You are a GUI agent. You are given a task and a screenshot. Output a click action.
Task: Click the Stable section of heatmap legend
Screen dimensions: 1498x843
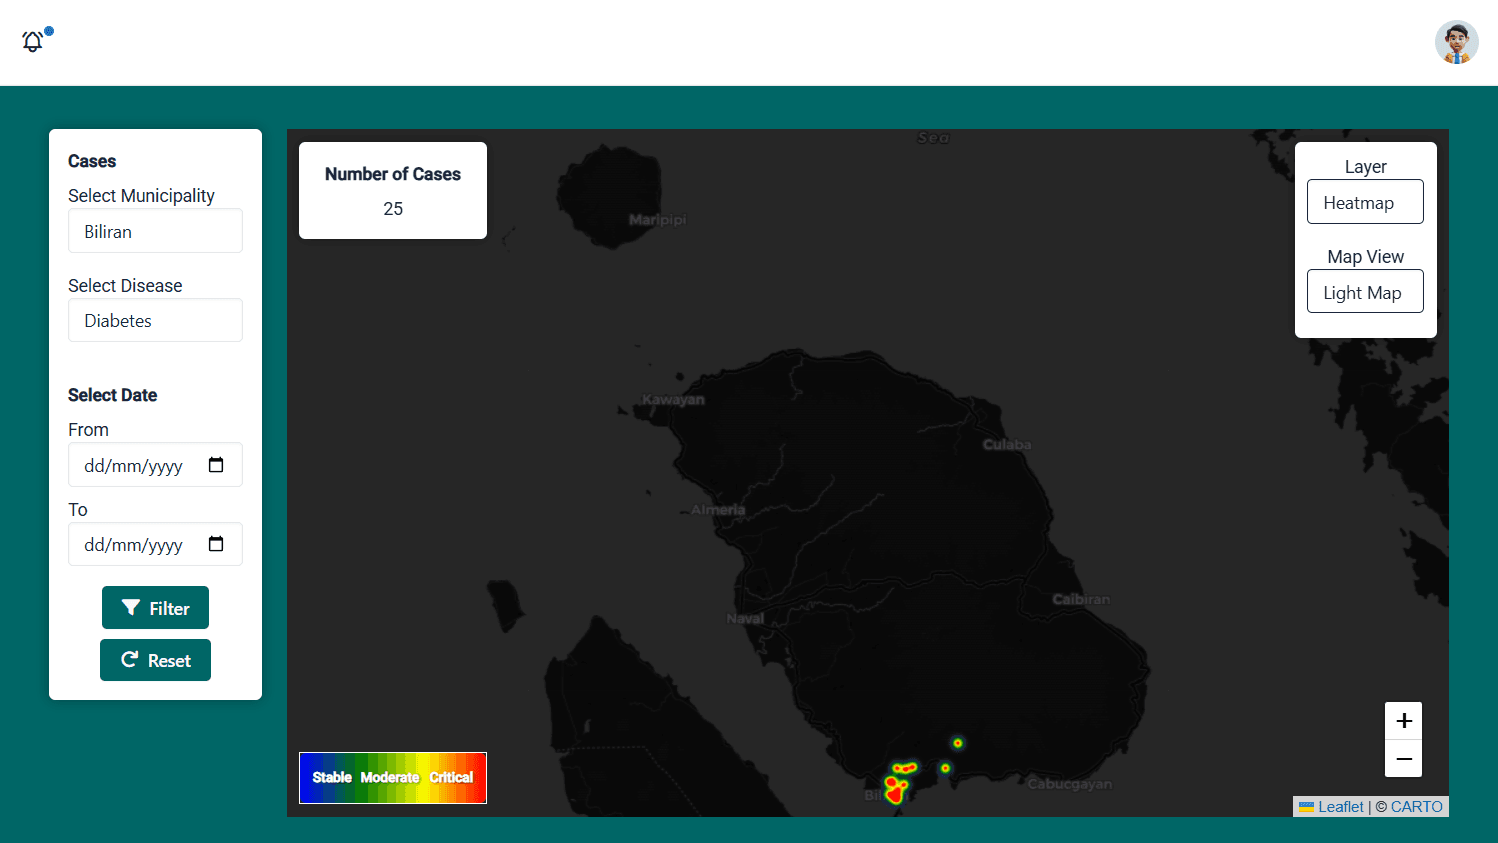coord(332,778)
